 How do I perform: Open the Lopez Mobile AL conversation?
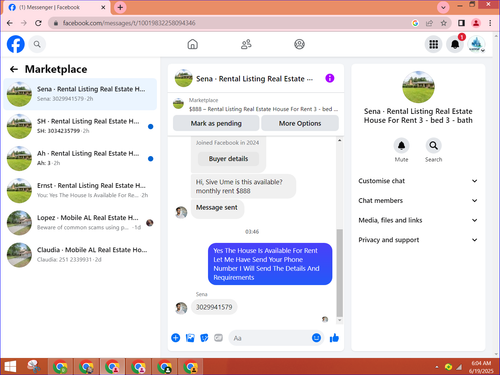click(x=80, y=223)
